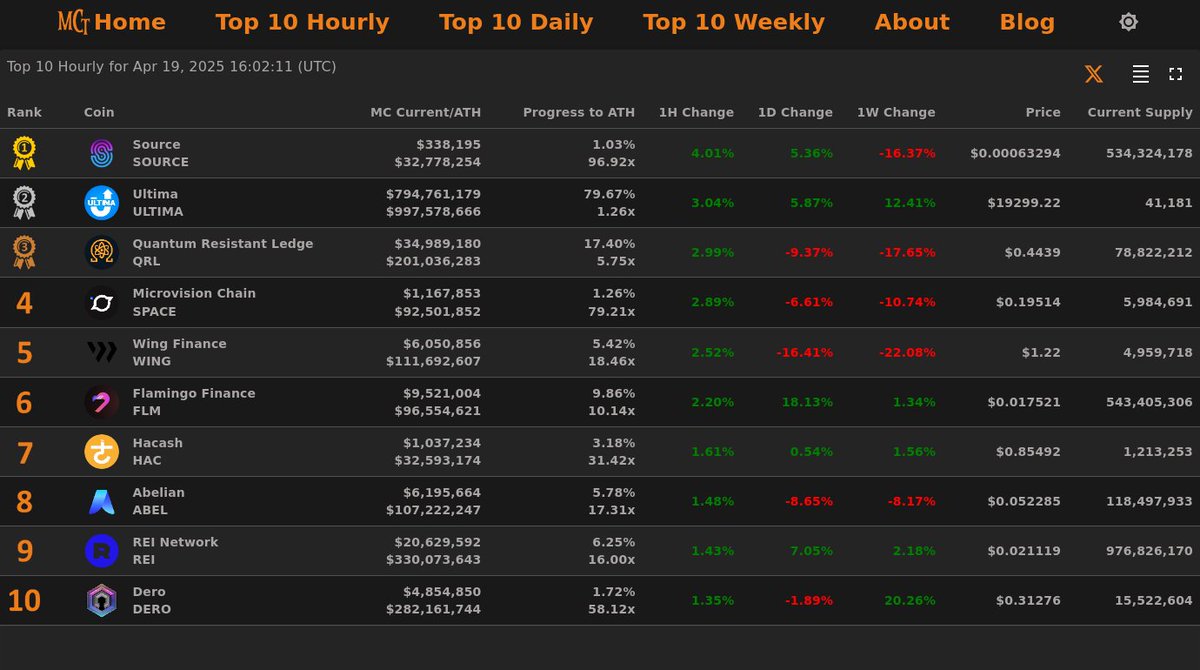Image resolution: width=1200 pixels, height=670 pixels.
Task: Open the Blog page
Action: [x=1027, y=22]
